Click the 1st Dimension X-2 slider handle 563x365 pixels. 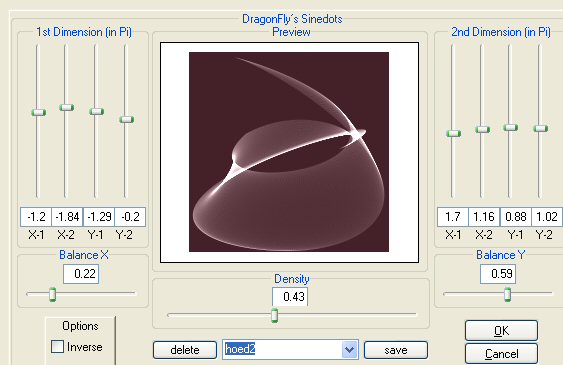click(x=67, y=107)
